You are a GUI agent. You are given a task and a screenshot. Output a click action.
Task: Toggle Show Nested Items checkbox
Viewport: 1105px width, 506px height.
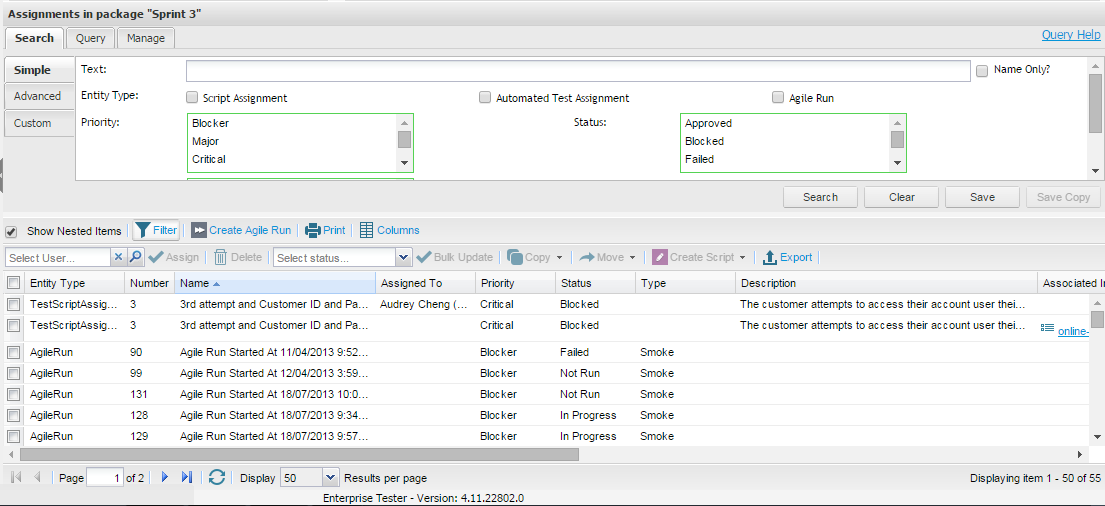pos(12,231)
